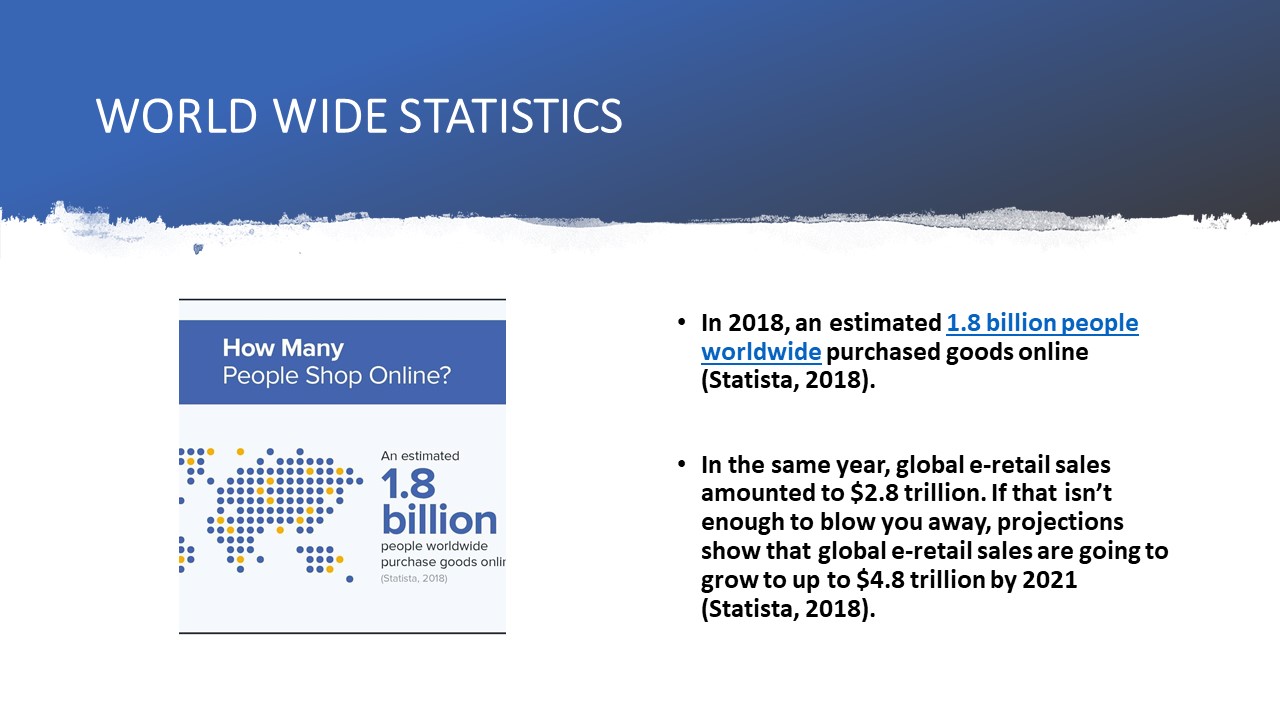Click the "worldwide" linked word
Screen dimensions: 1280x720
(761, 352)
